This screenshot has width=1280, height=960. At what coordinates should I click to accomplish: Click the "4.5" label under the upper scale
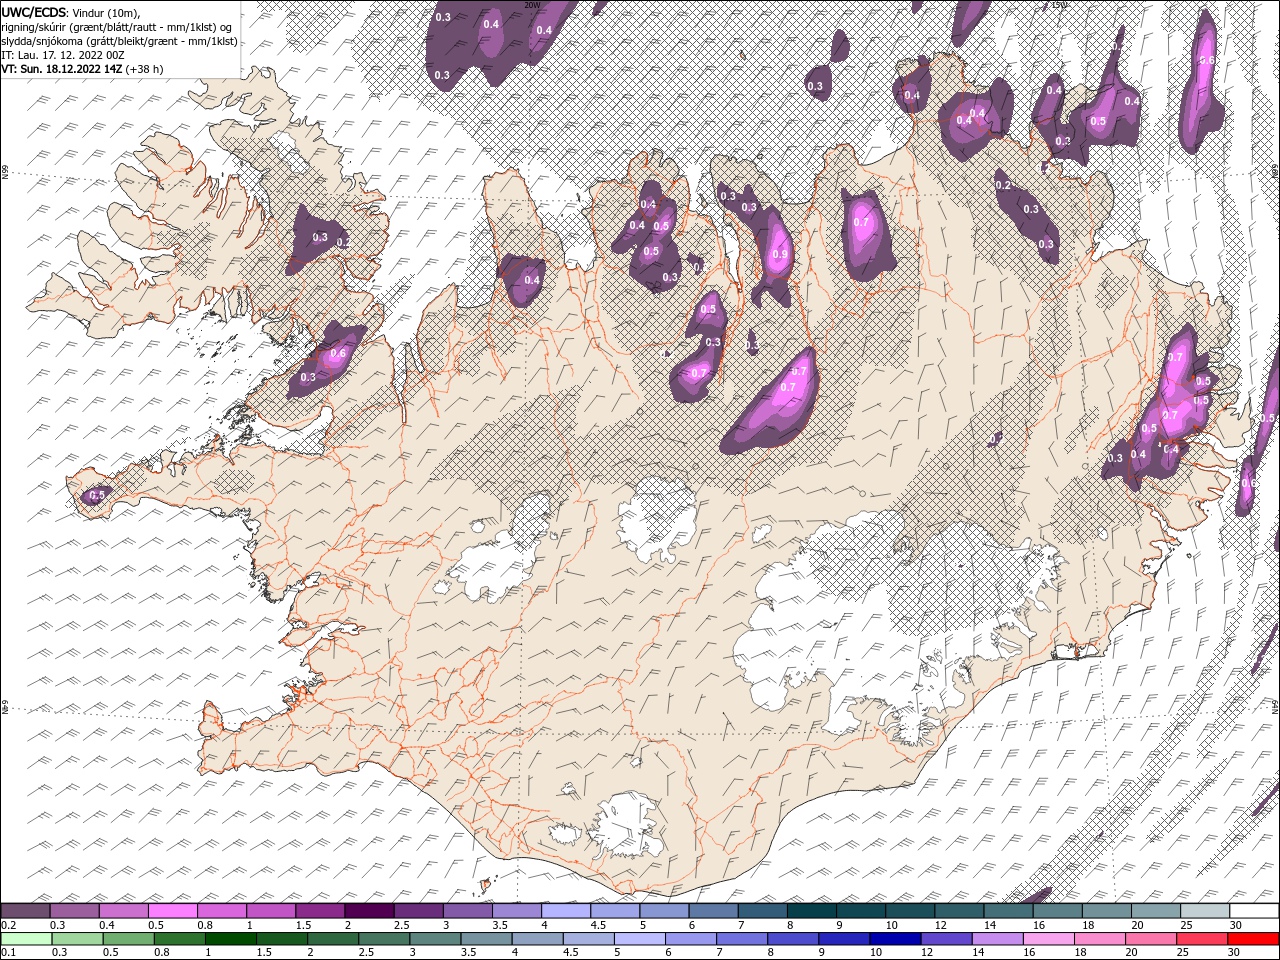(x=598, y=925)
